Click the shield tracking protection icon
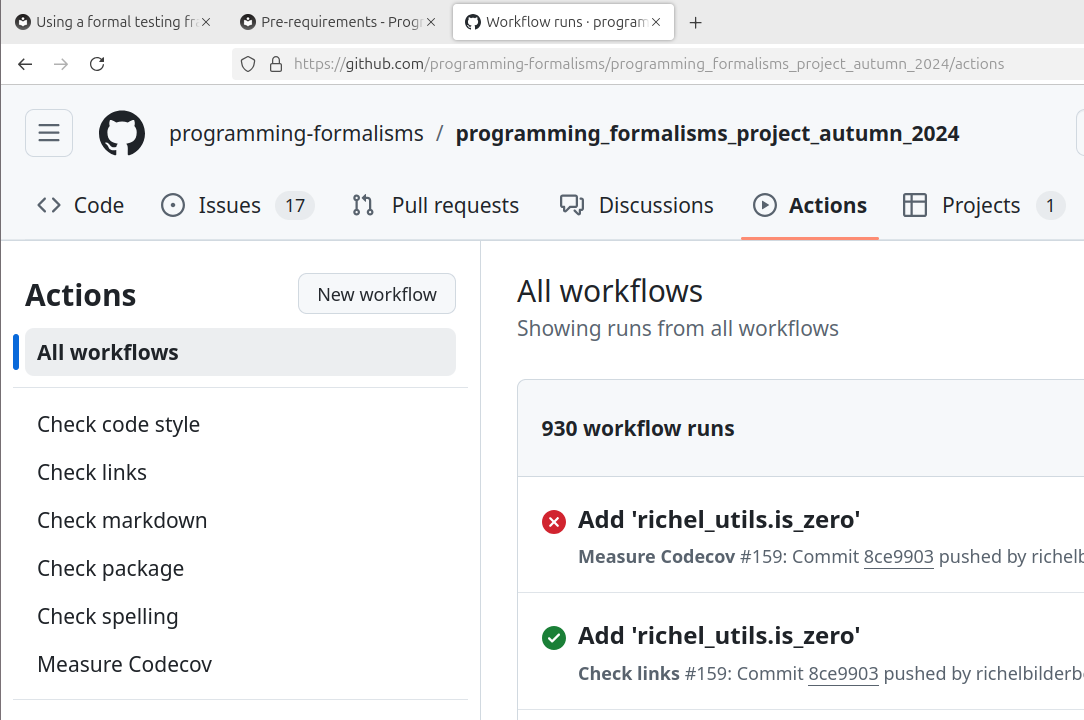 pyautogui.click(x=249, y=64)
